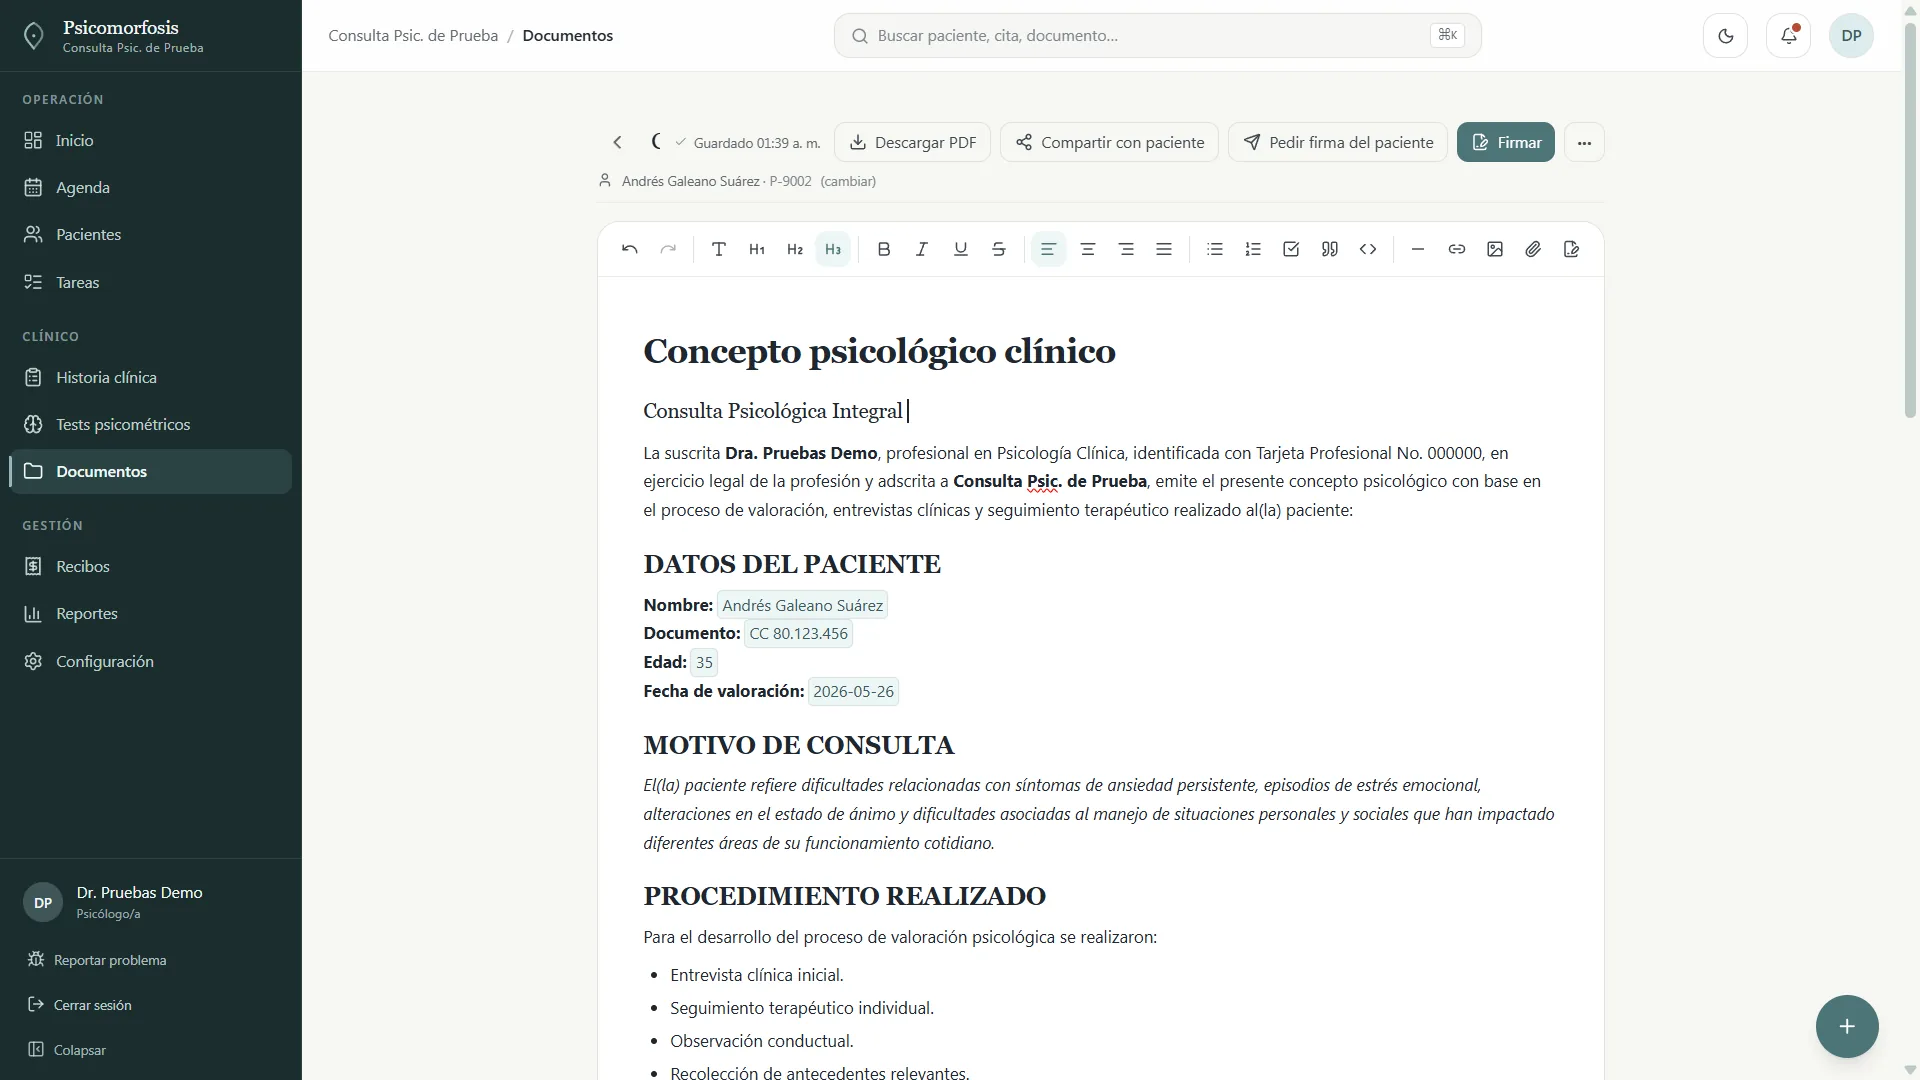Attach a file with paperclip icon
Viewport: 1920px width, 1080px height.
(1533, 249)
